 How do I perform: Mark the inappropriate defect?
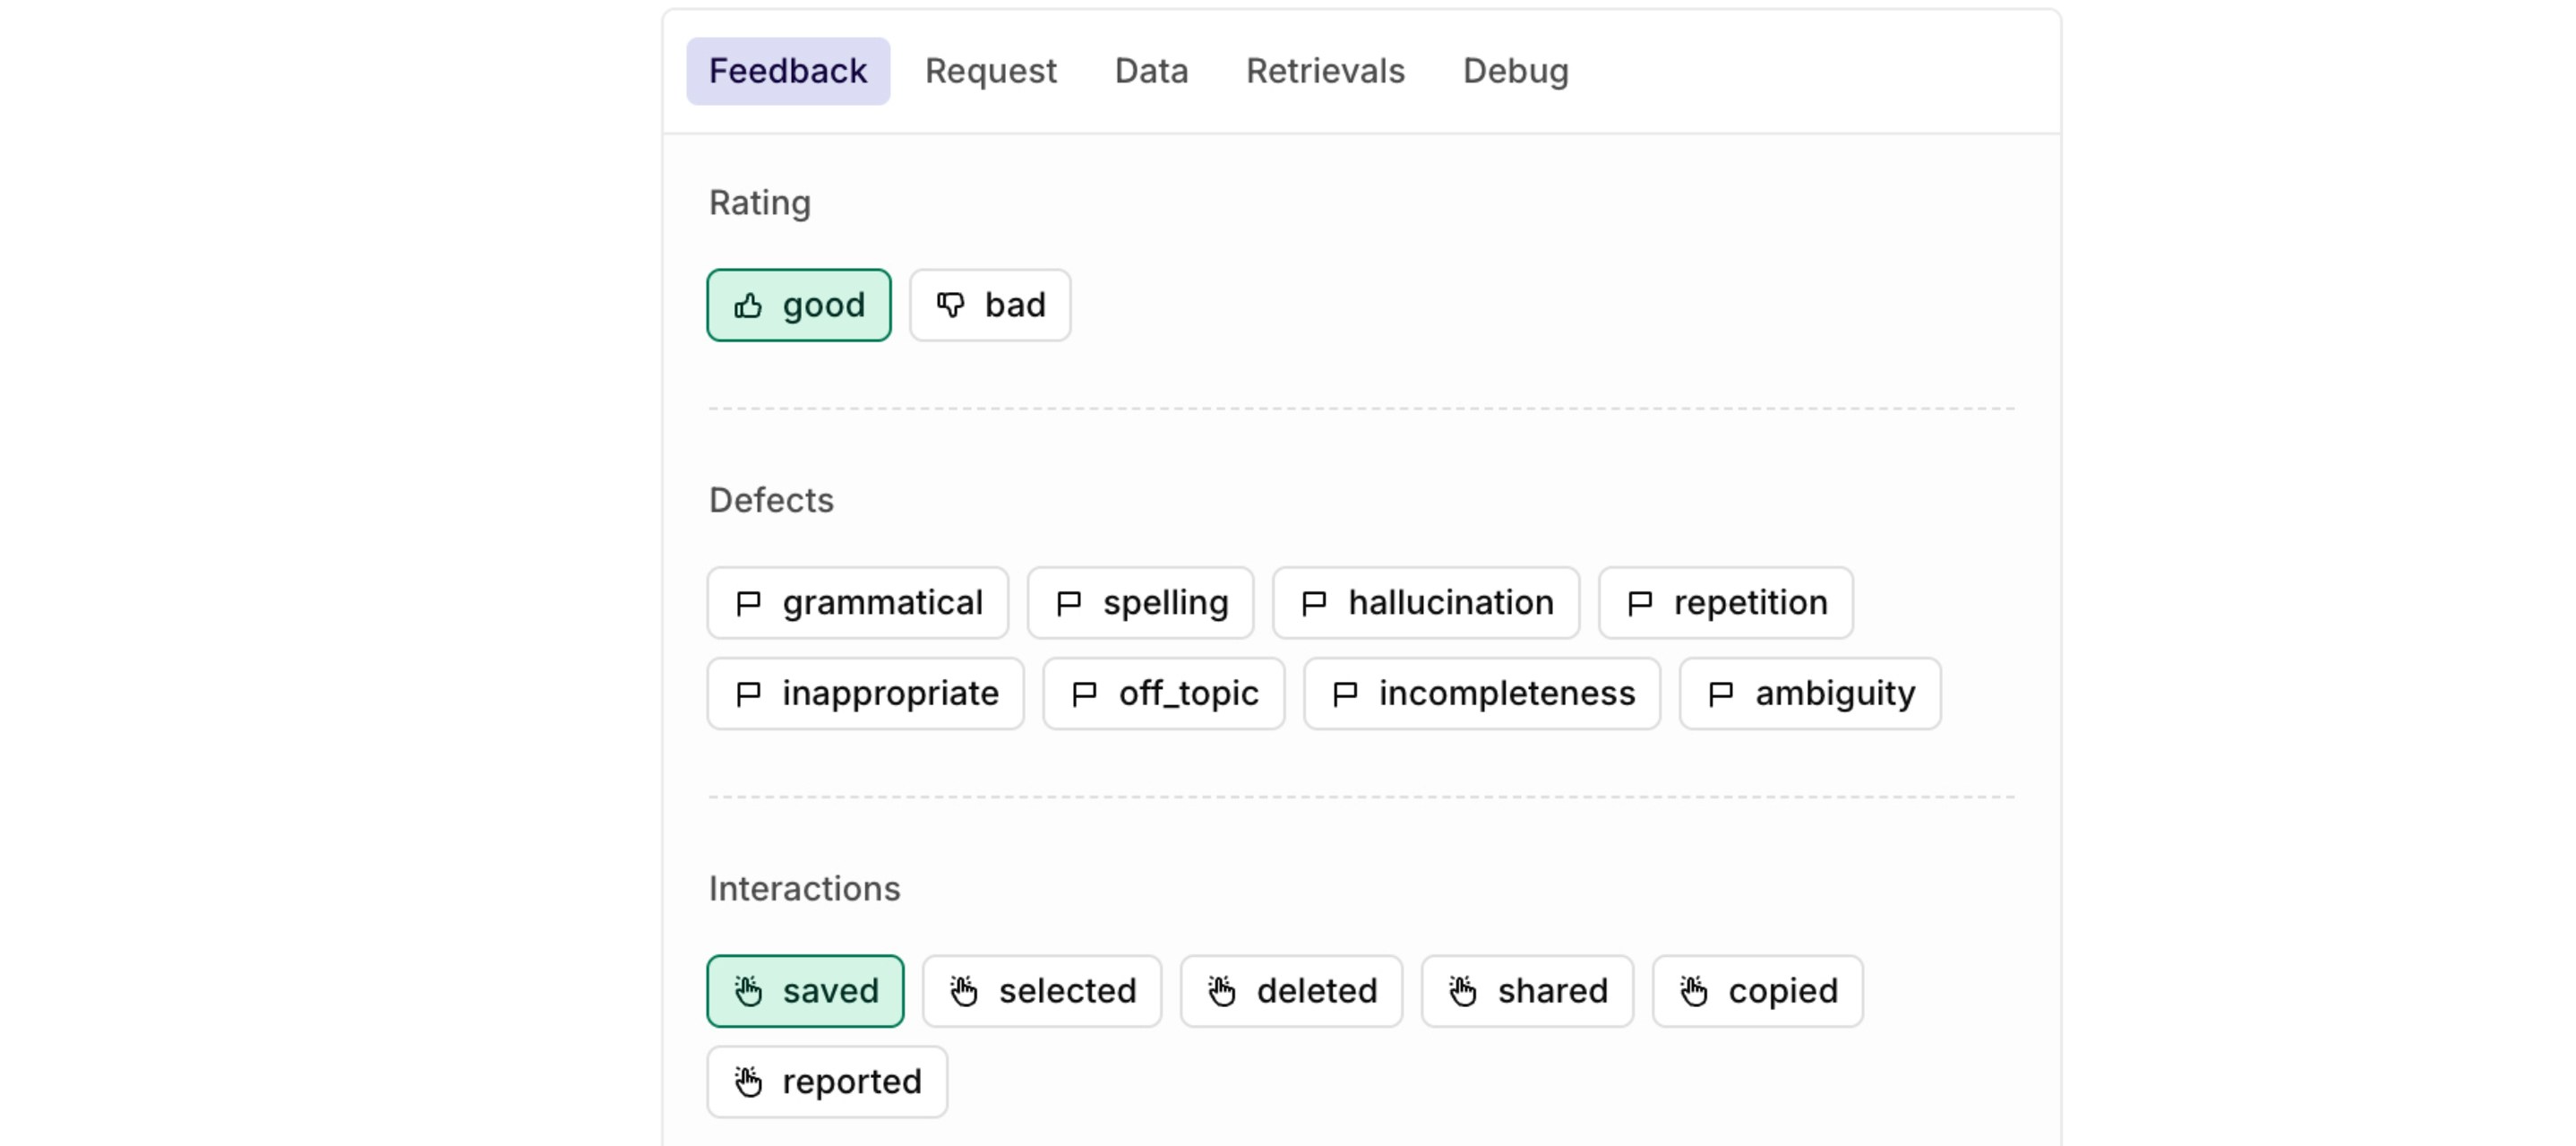point(865,694)
